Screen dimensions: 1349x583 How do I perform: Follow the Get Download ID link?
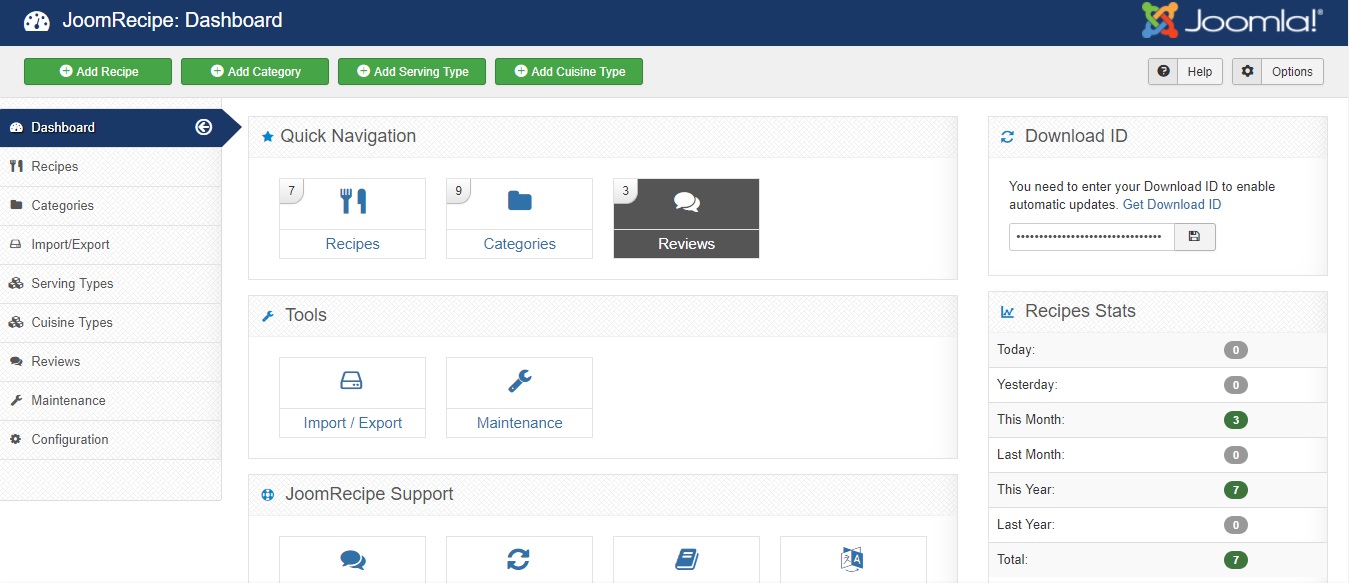click(x=1172, y=204)
